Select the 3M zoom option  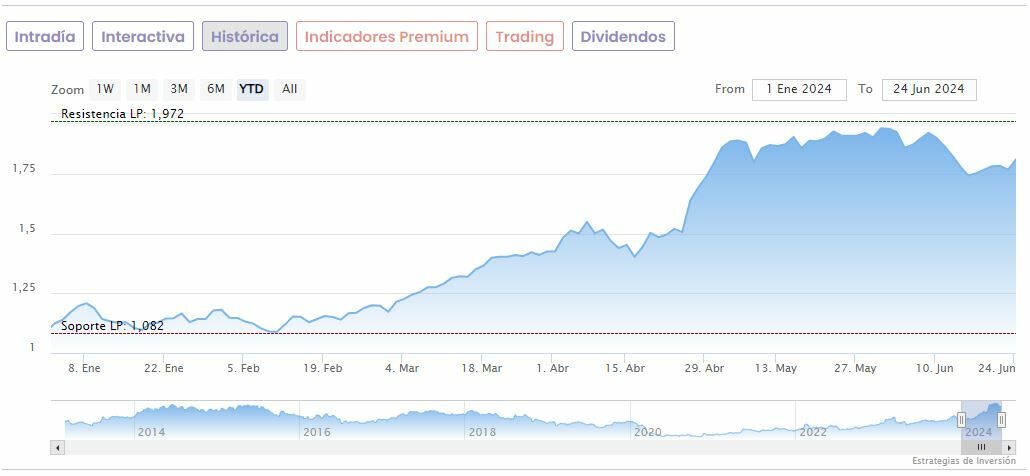[179, 89]
